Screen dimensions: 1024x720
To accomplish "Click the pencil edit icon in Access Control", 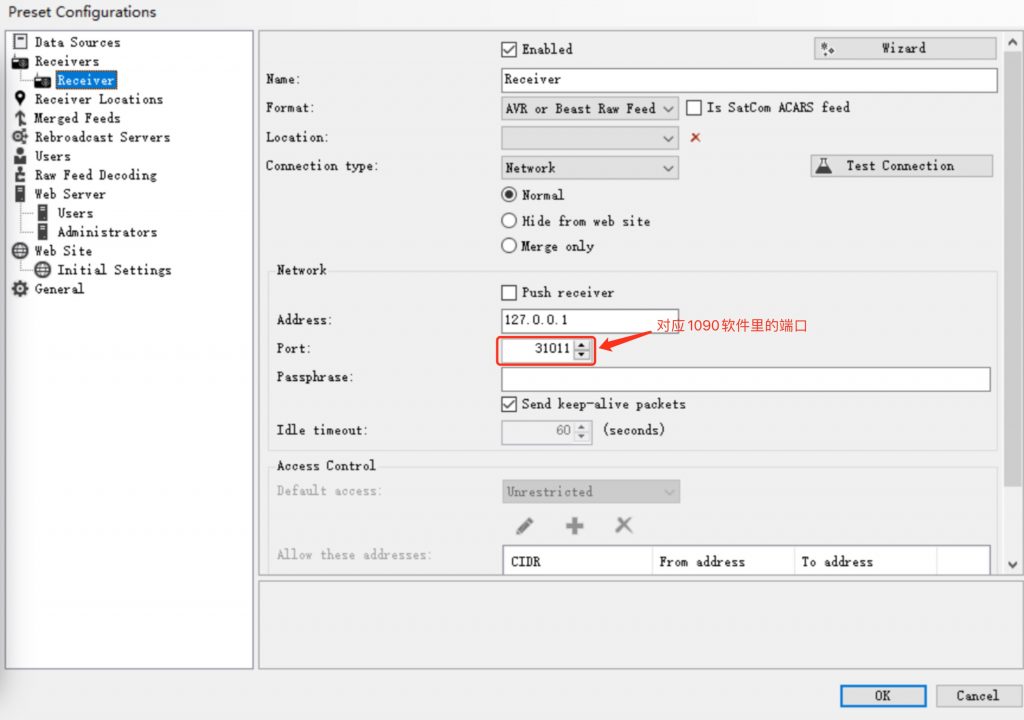I will pyautogui.click(x=524, y=526).
